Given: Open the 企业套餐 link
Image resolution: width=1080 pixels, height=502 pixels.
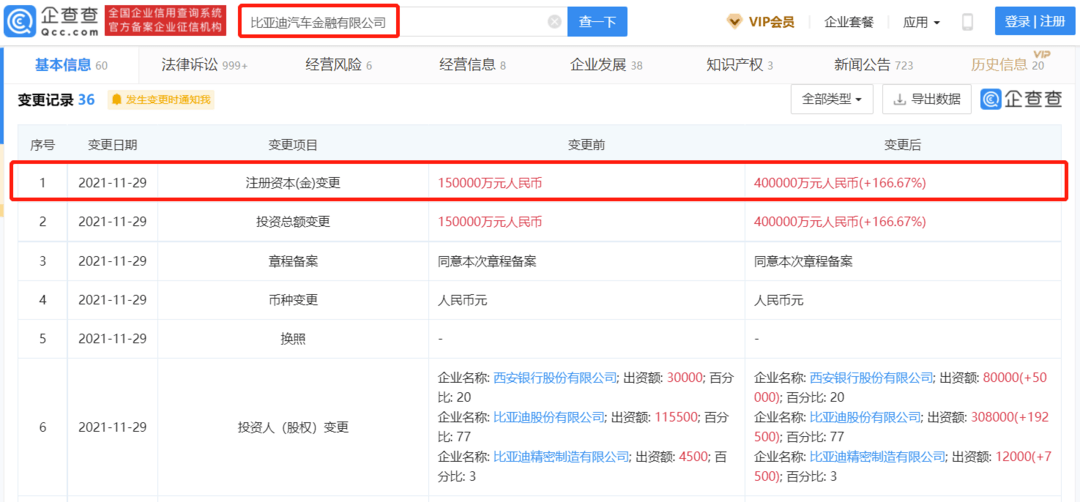Looking at the screenshot, I should click(849, 22).
